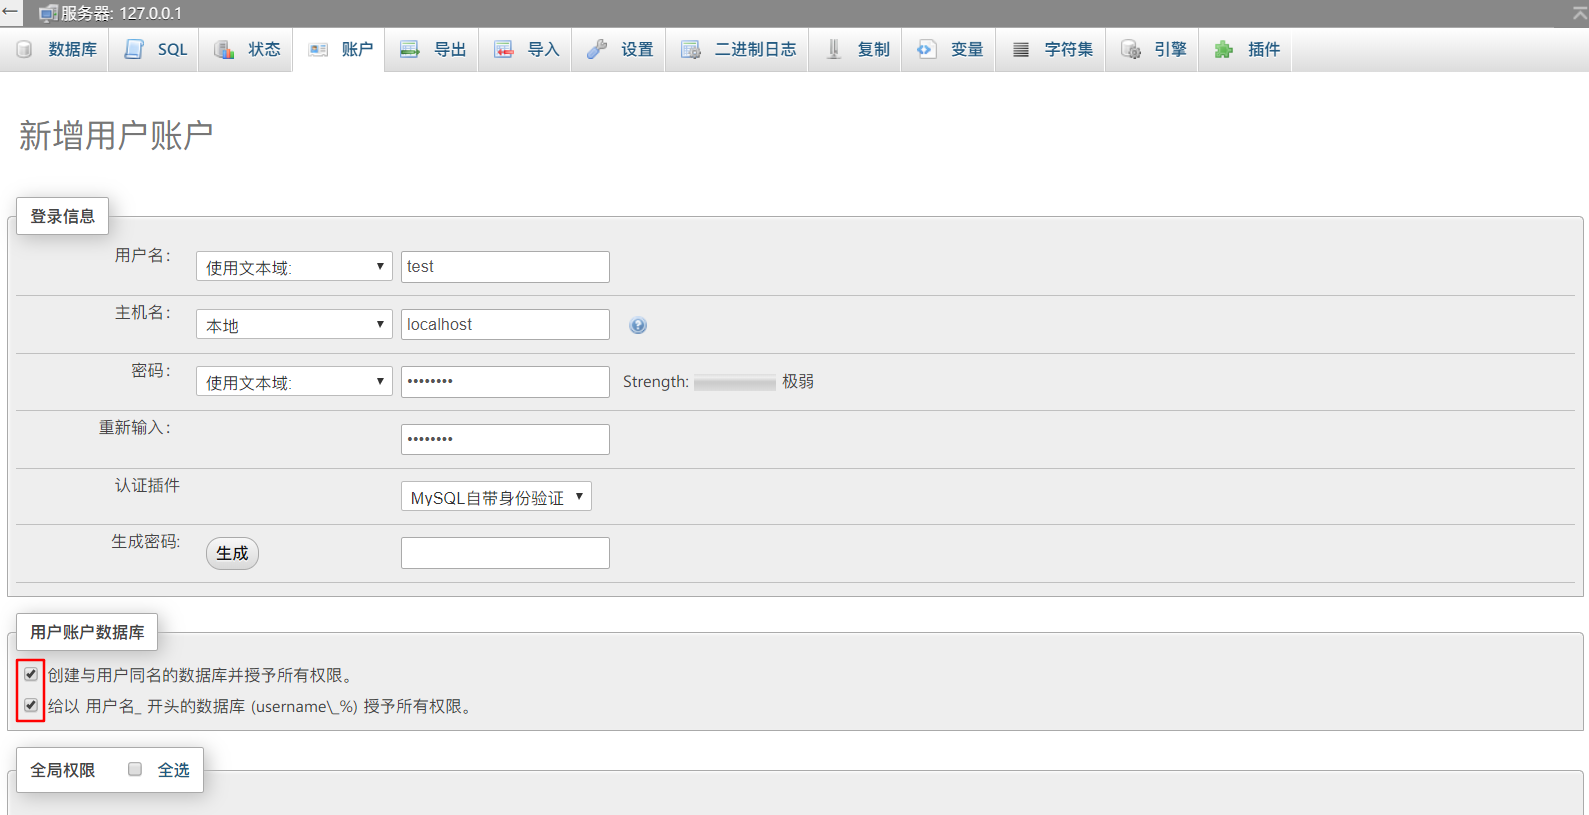Switch to the 字符集 tab

pos(1068,50)
